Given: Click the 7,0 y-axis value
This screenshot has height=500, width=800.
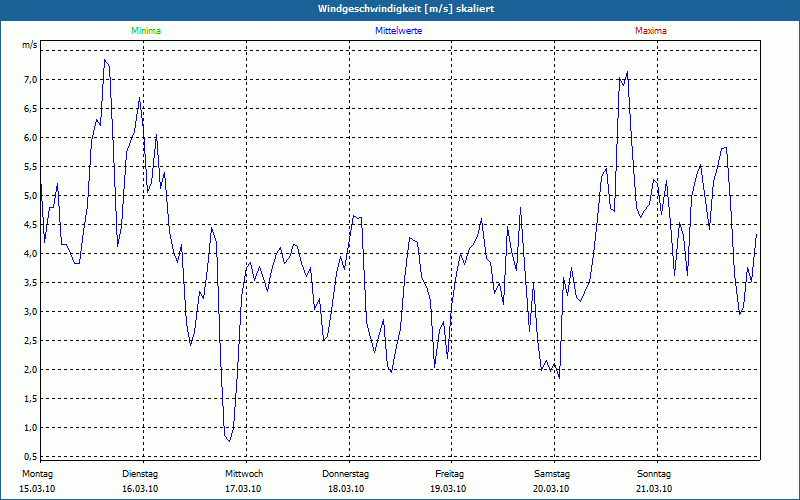Looking at the screenshot, I should [30, 80].
